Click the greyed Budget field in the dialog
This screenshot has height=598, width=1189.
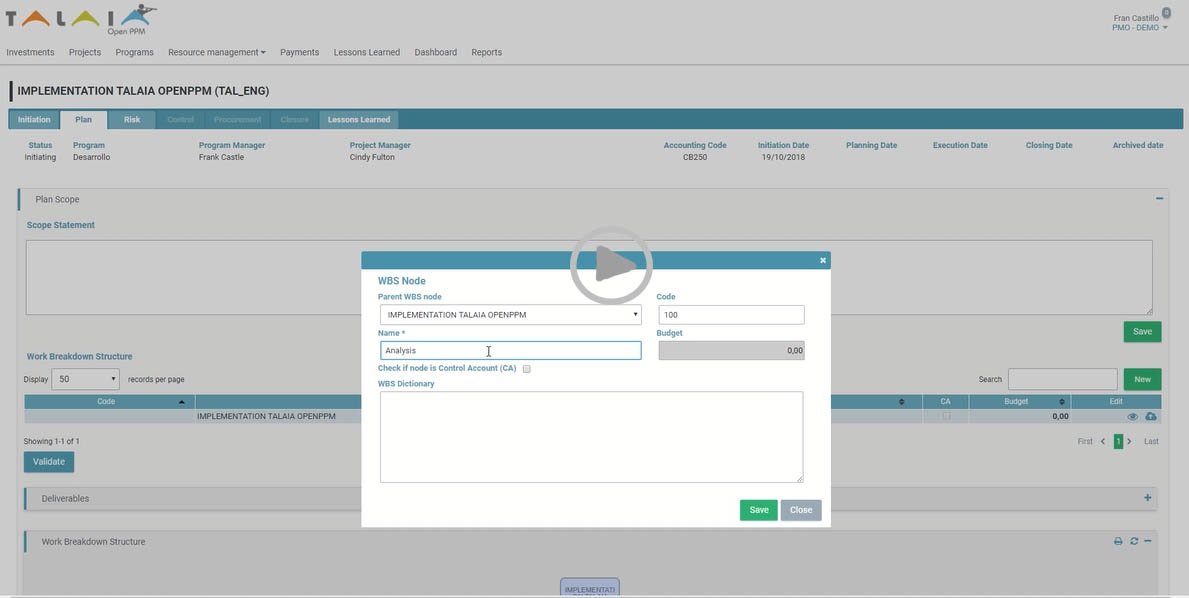pyautogui.click(x=731, y=350)
